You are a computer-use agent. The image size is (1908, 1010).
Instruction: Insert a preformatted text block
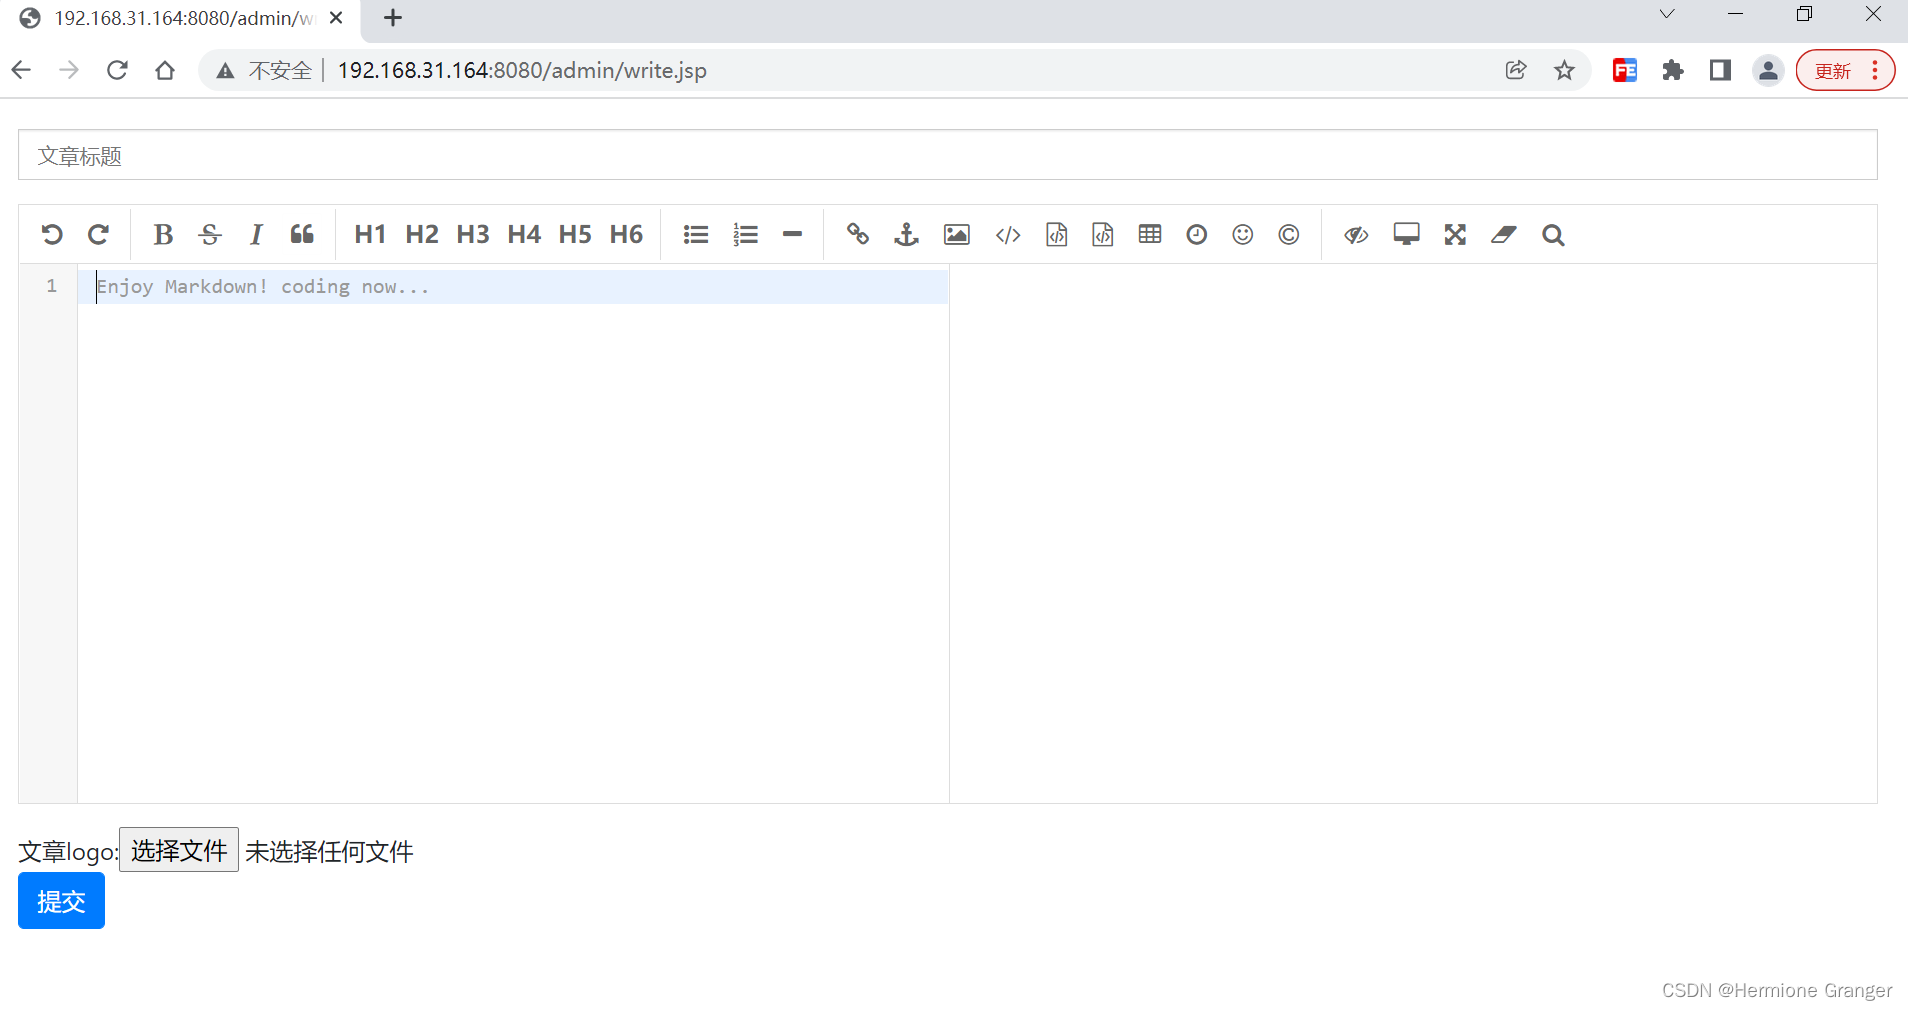[1057, 235]
